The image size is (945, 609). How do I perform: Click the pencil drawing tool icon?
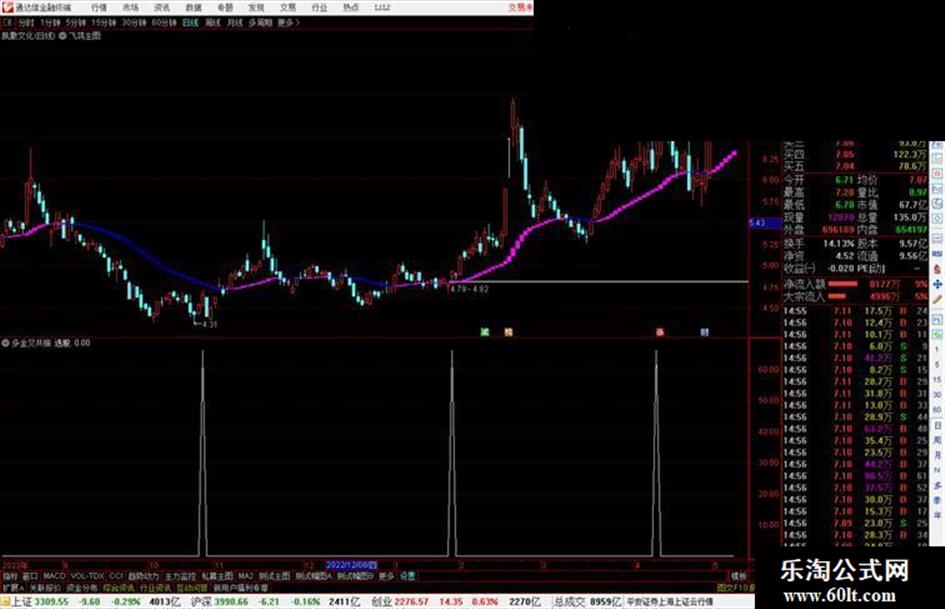click(937, 299)
